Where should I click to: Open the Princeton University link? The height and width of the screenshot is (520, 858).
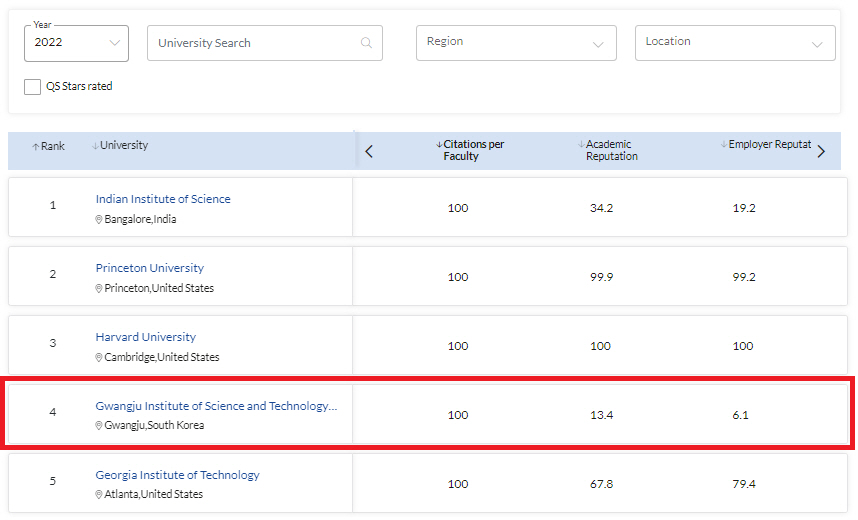(x=150, y=268)
